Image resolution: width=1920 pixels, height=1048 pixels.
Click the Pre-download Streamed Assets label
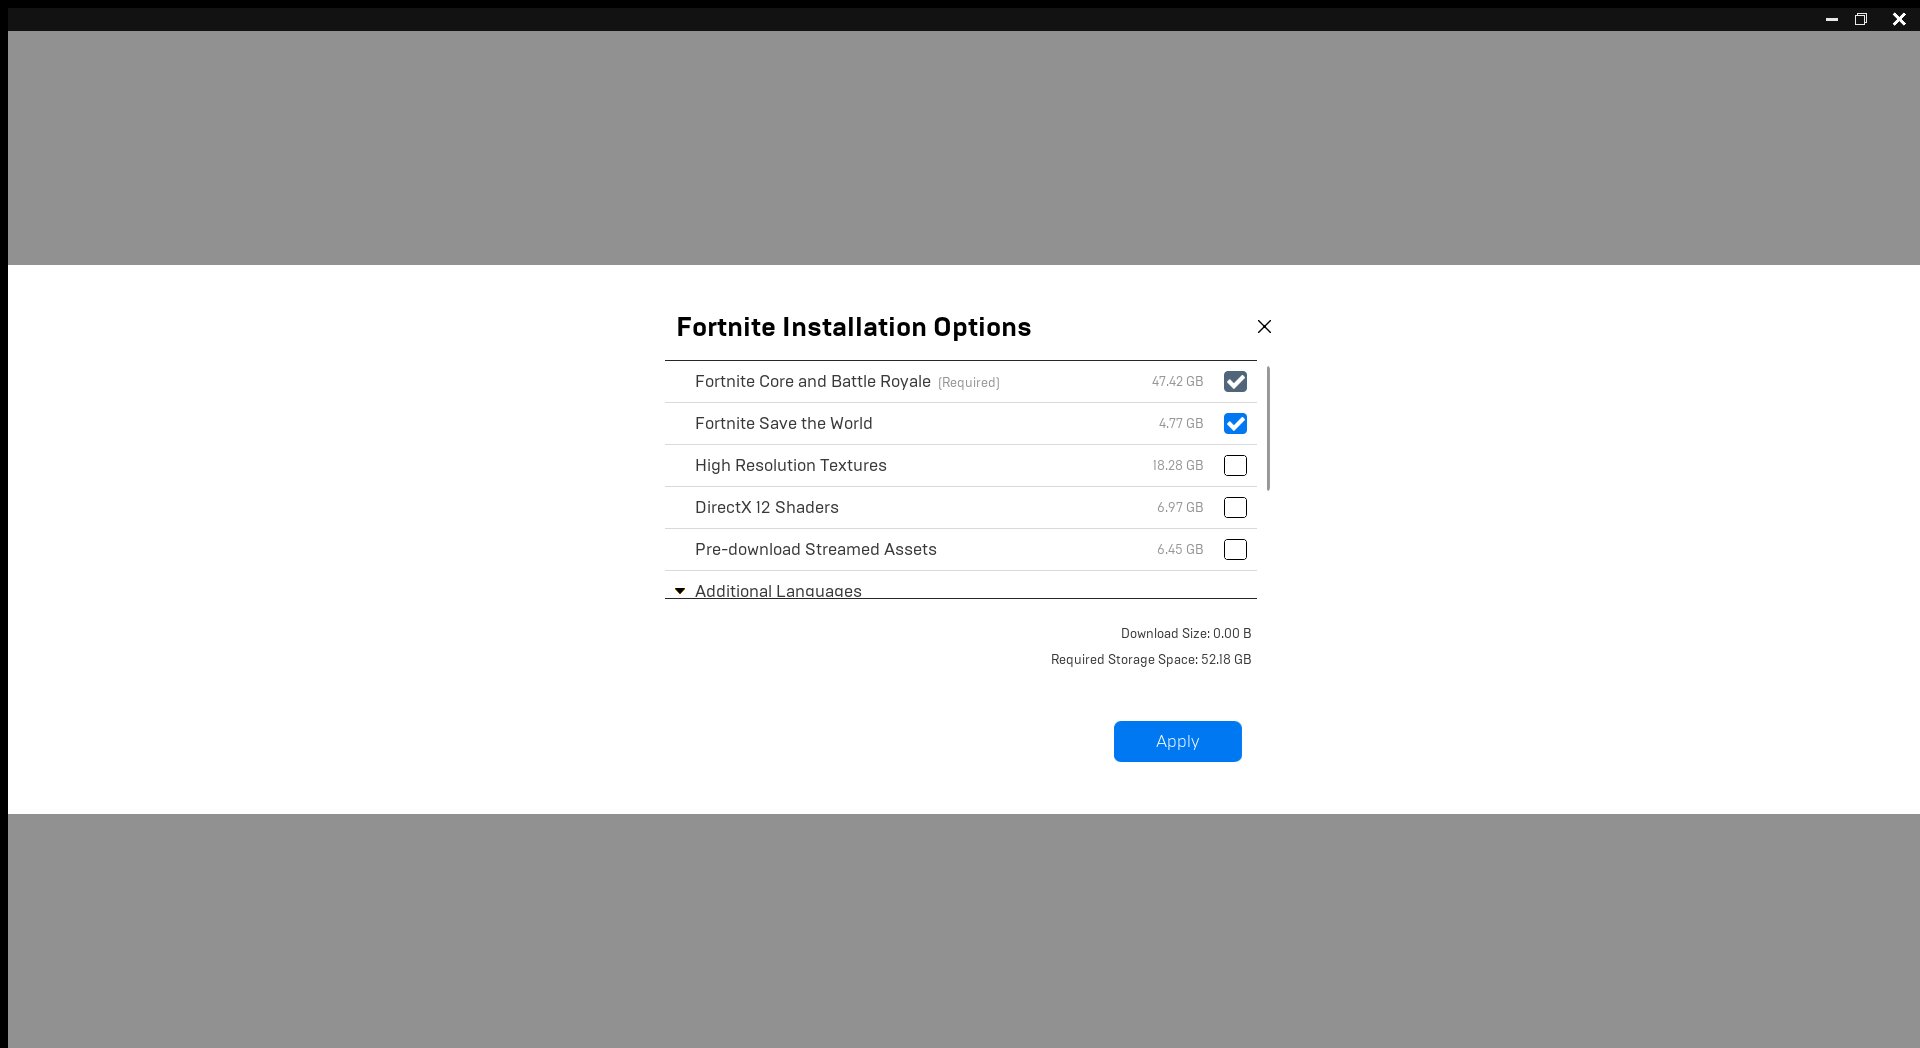point(815,550)
